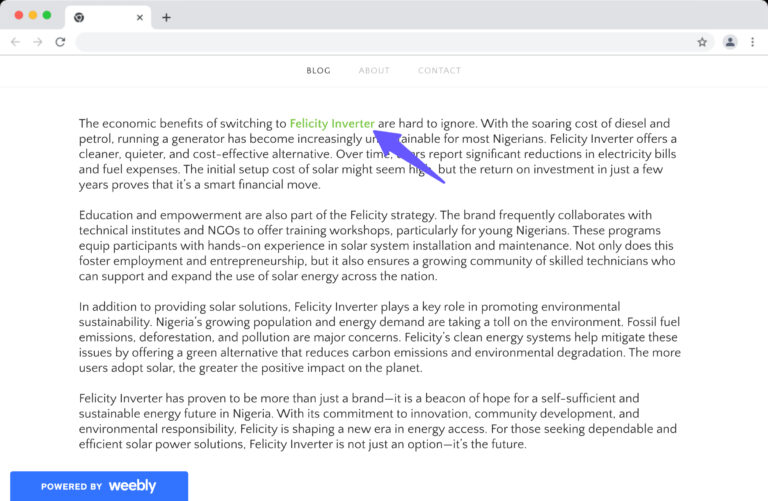Reload the page with refresh icon
Screen dimensions: 768x501
click(x=60, y=42)
